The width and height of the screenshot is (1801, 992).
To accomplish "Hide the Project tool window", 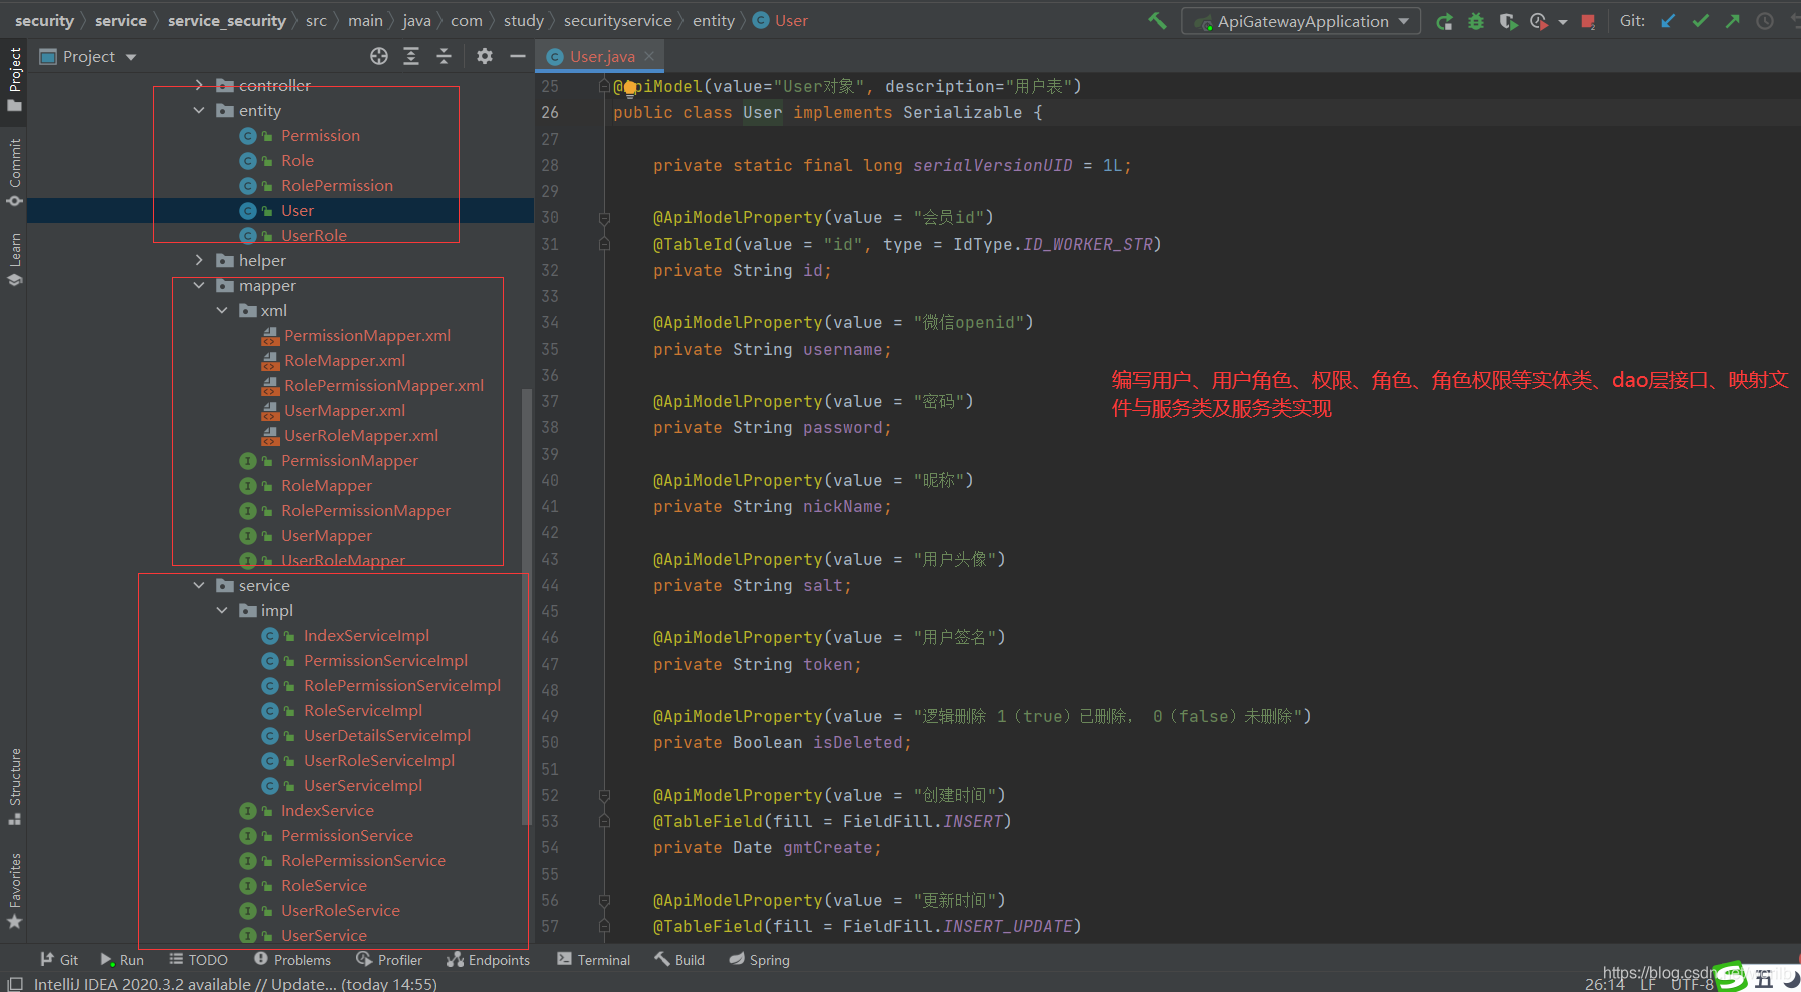I will point(517,56).
